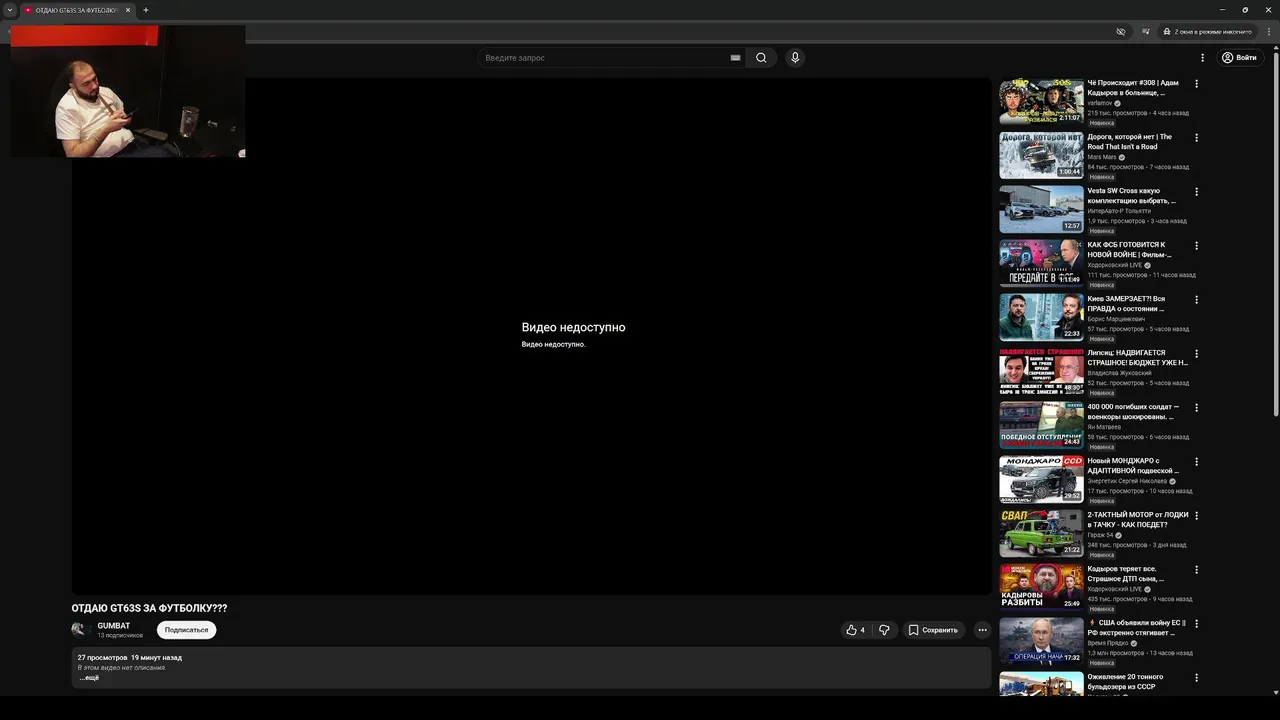The width and height of the screenshot is (1280, 720).
Task: Open 'Оживление 20 тонного бульдозера' title
Action: tap(1126, 682)
